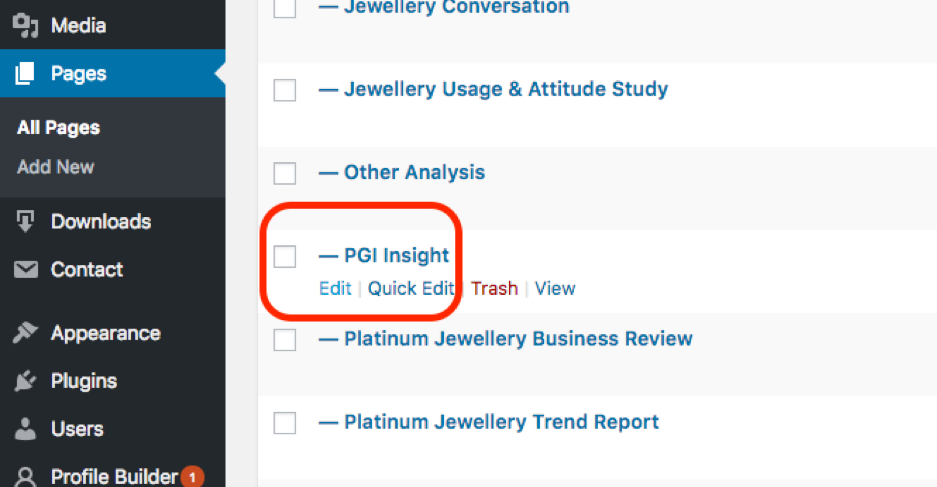The width and height of the screenshot is (937, 487).
Task: Click the Users person icon
Action: 26,429
